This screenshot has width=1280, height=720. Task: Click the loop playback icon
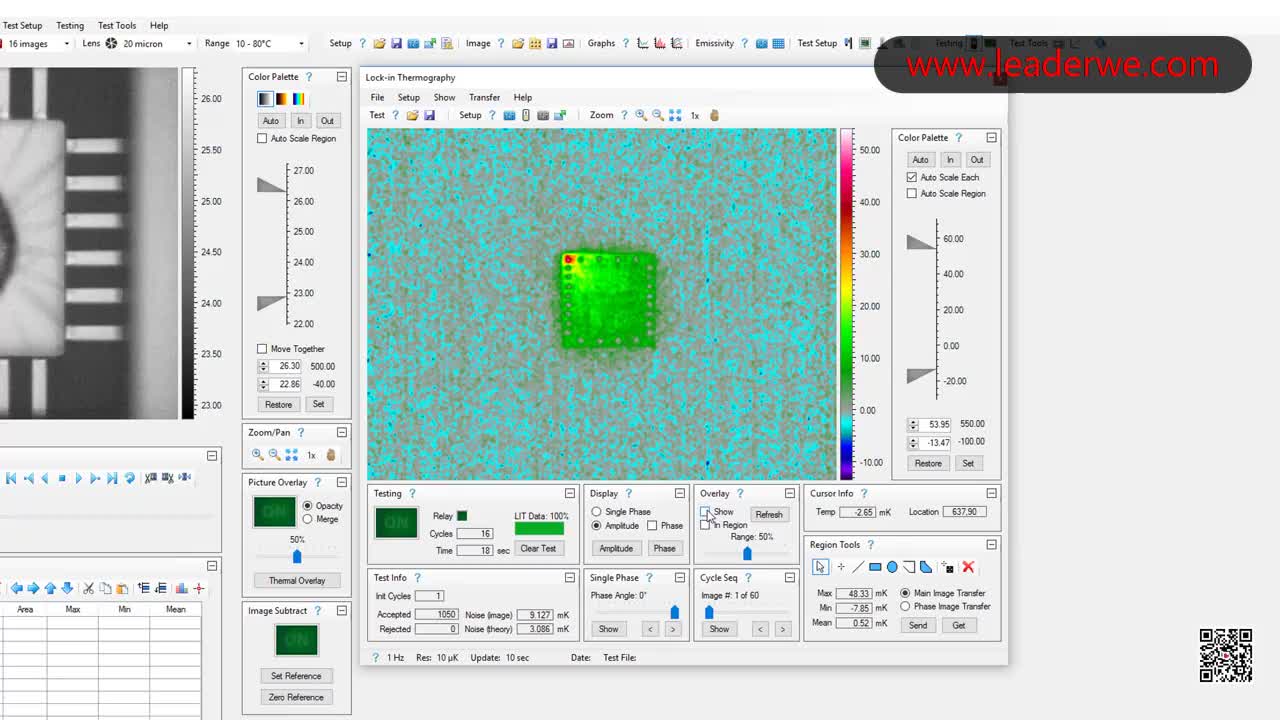129,478
